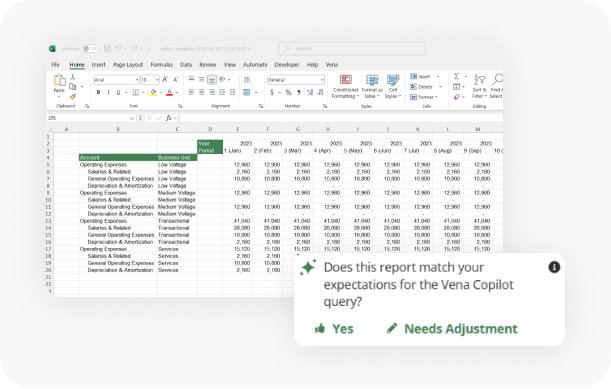
Task: Click the Insert Function fx icon
Action: coord(168,118)
